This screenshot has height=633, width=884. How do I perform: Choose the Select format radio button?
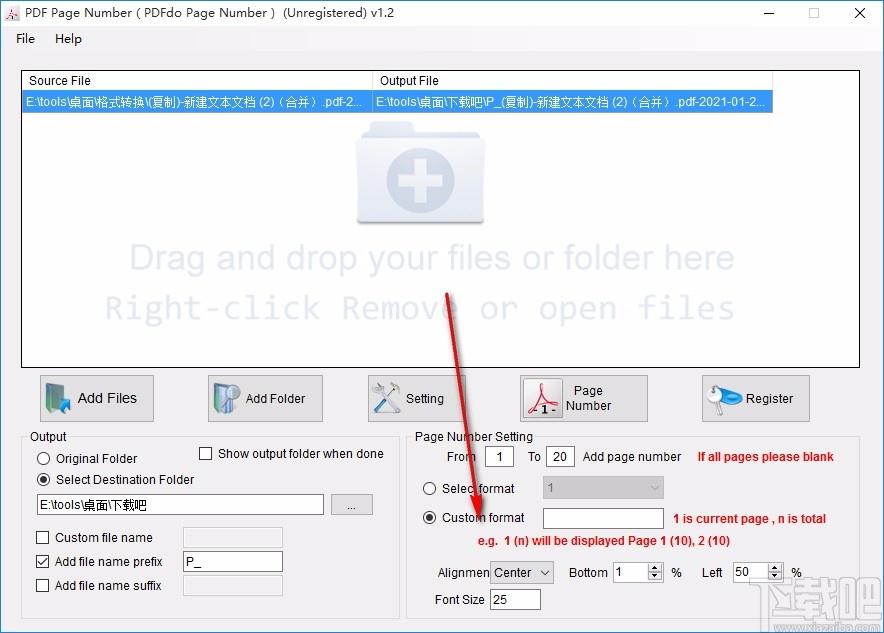pos(430,489)
